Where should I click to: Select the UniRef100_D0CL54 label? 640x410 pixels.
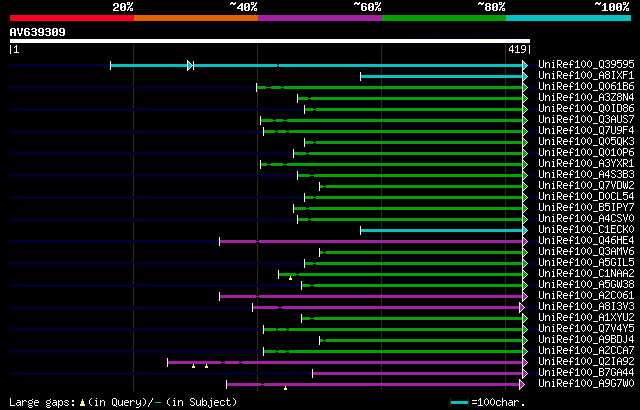pyautogui.click(x=586, y=197)
